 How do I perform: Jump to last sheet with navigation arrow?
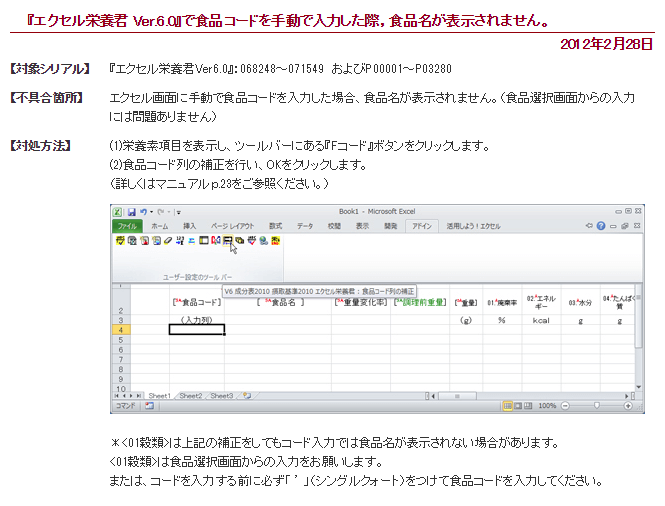point(138,396)
